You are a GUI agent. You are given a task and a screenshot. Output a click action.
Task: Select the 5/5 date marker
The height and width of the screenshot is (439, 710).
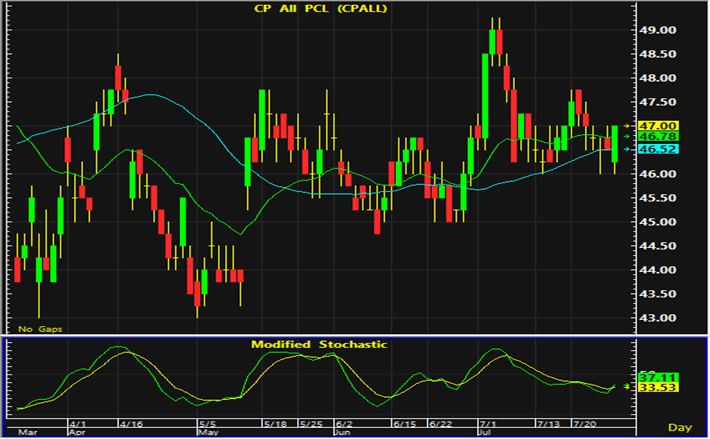click(208, 424)
